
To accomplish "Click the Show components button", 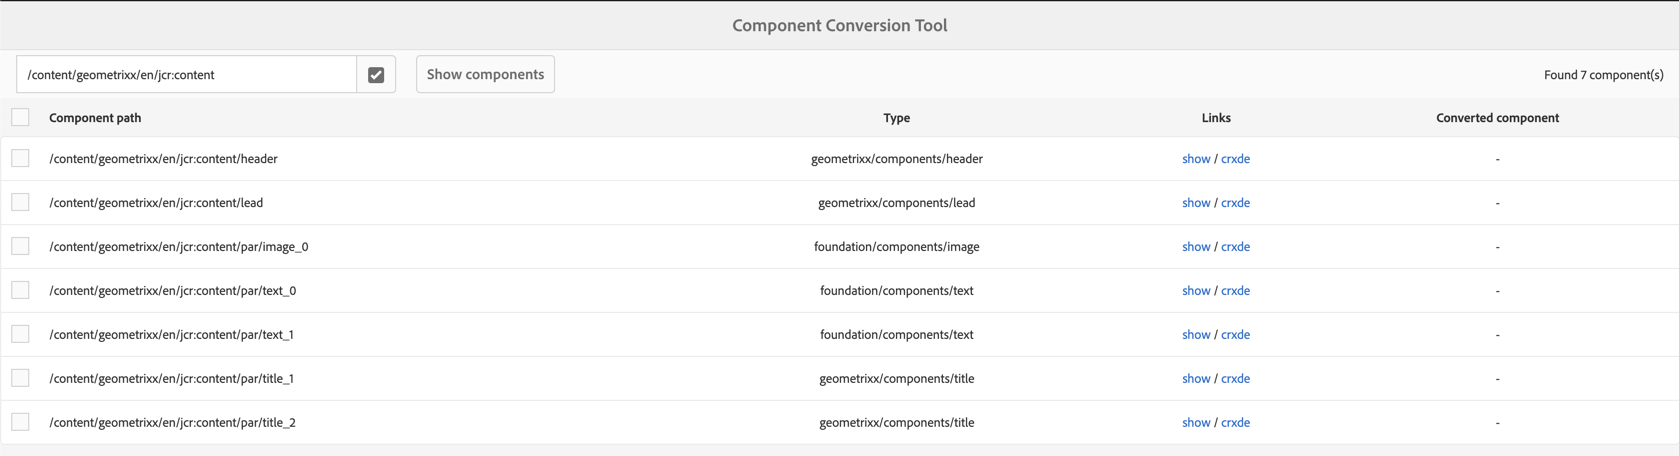I will 485,75.
